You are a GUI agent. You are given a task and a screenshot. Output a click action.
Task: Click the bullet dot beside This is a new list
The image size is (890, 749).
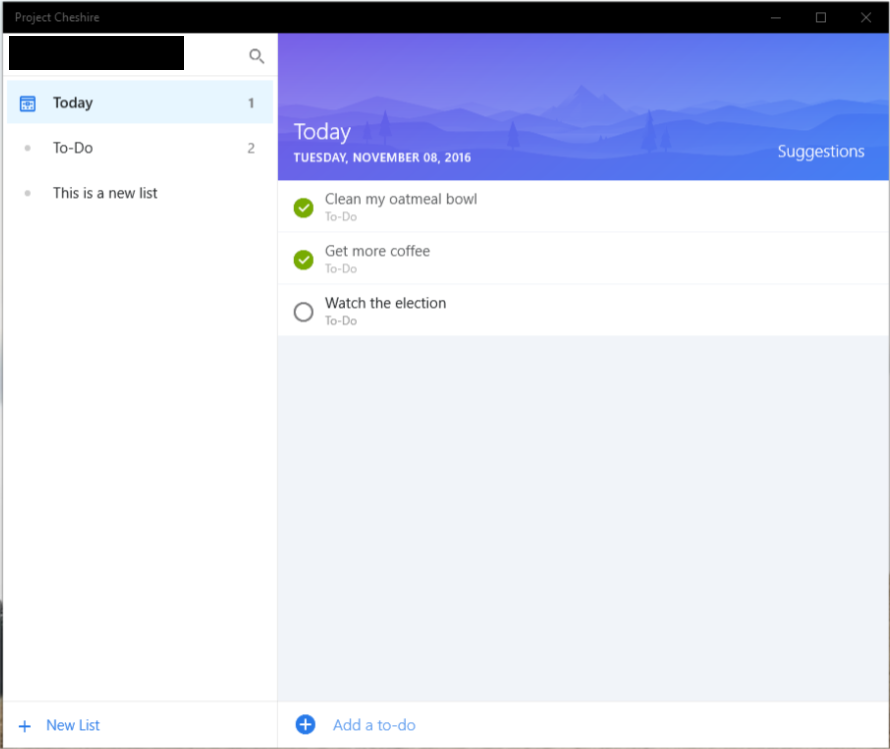27,193
